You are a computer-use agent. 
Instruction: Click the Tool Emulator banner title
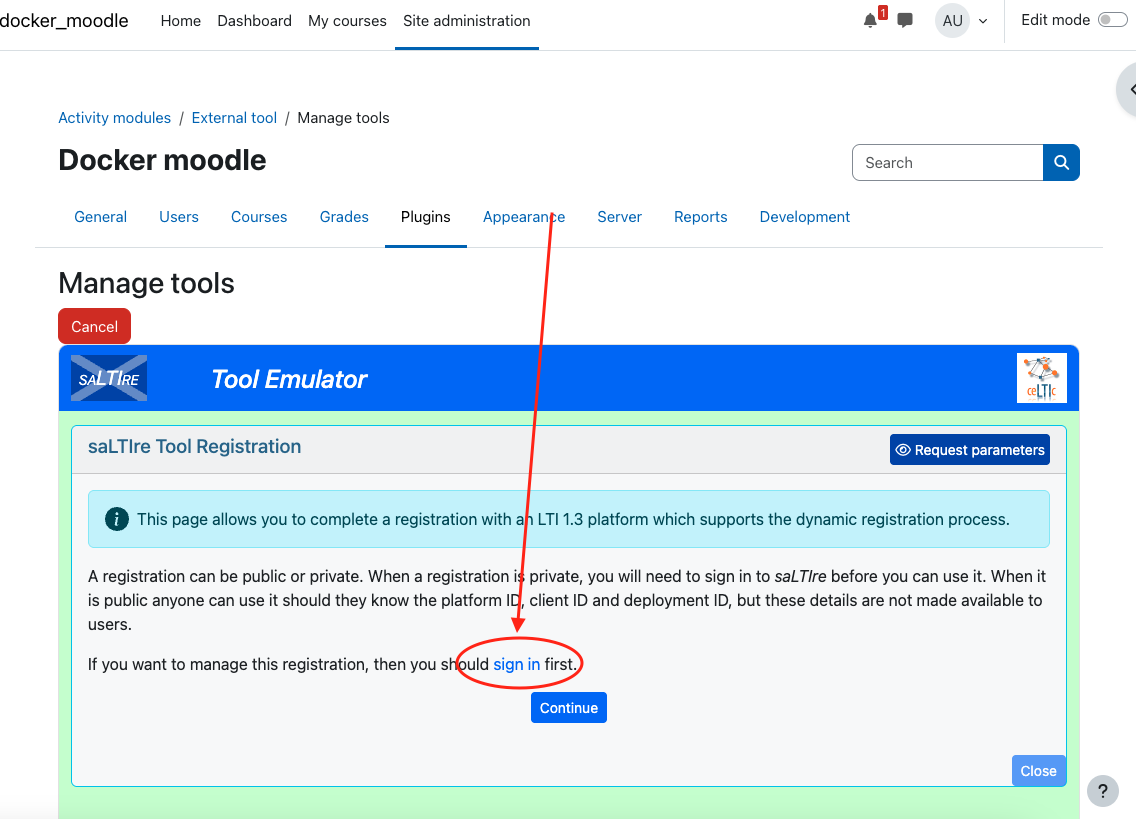289,379
